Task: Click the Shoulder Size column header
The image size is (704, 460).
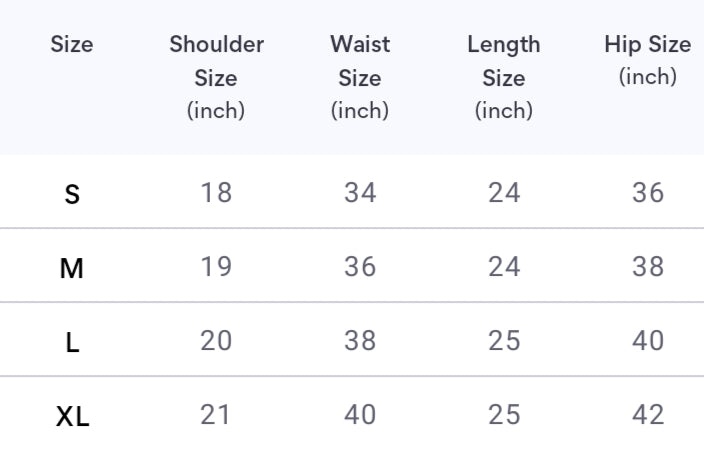Action: tap(216, 77)
